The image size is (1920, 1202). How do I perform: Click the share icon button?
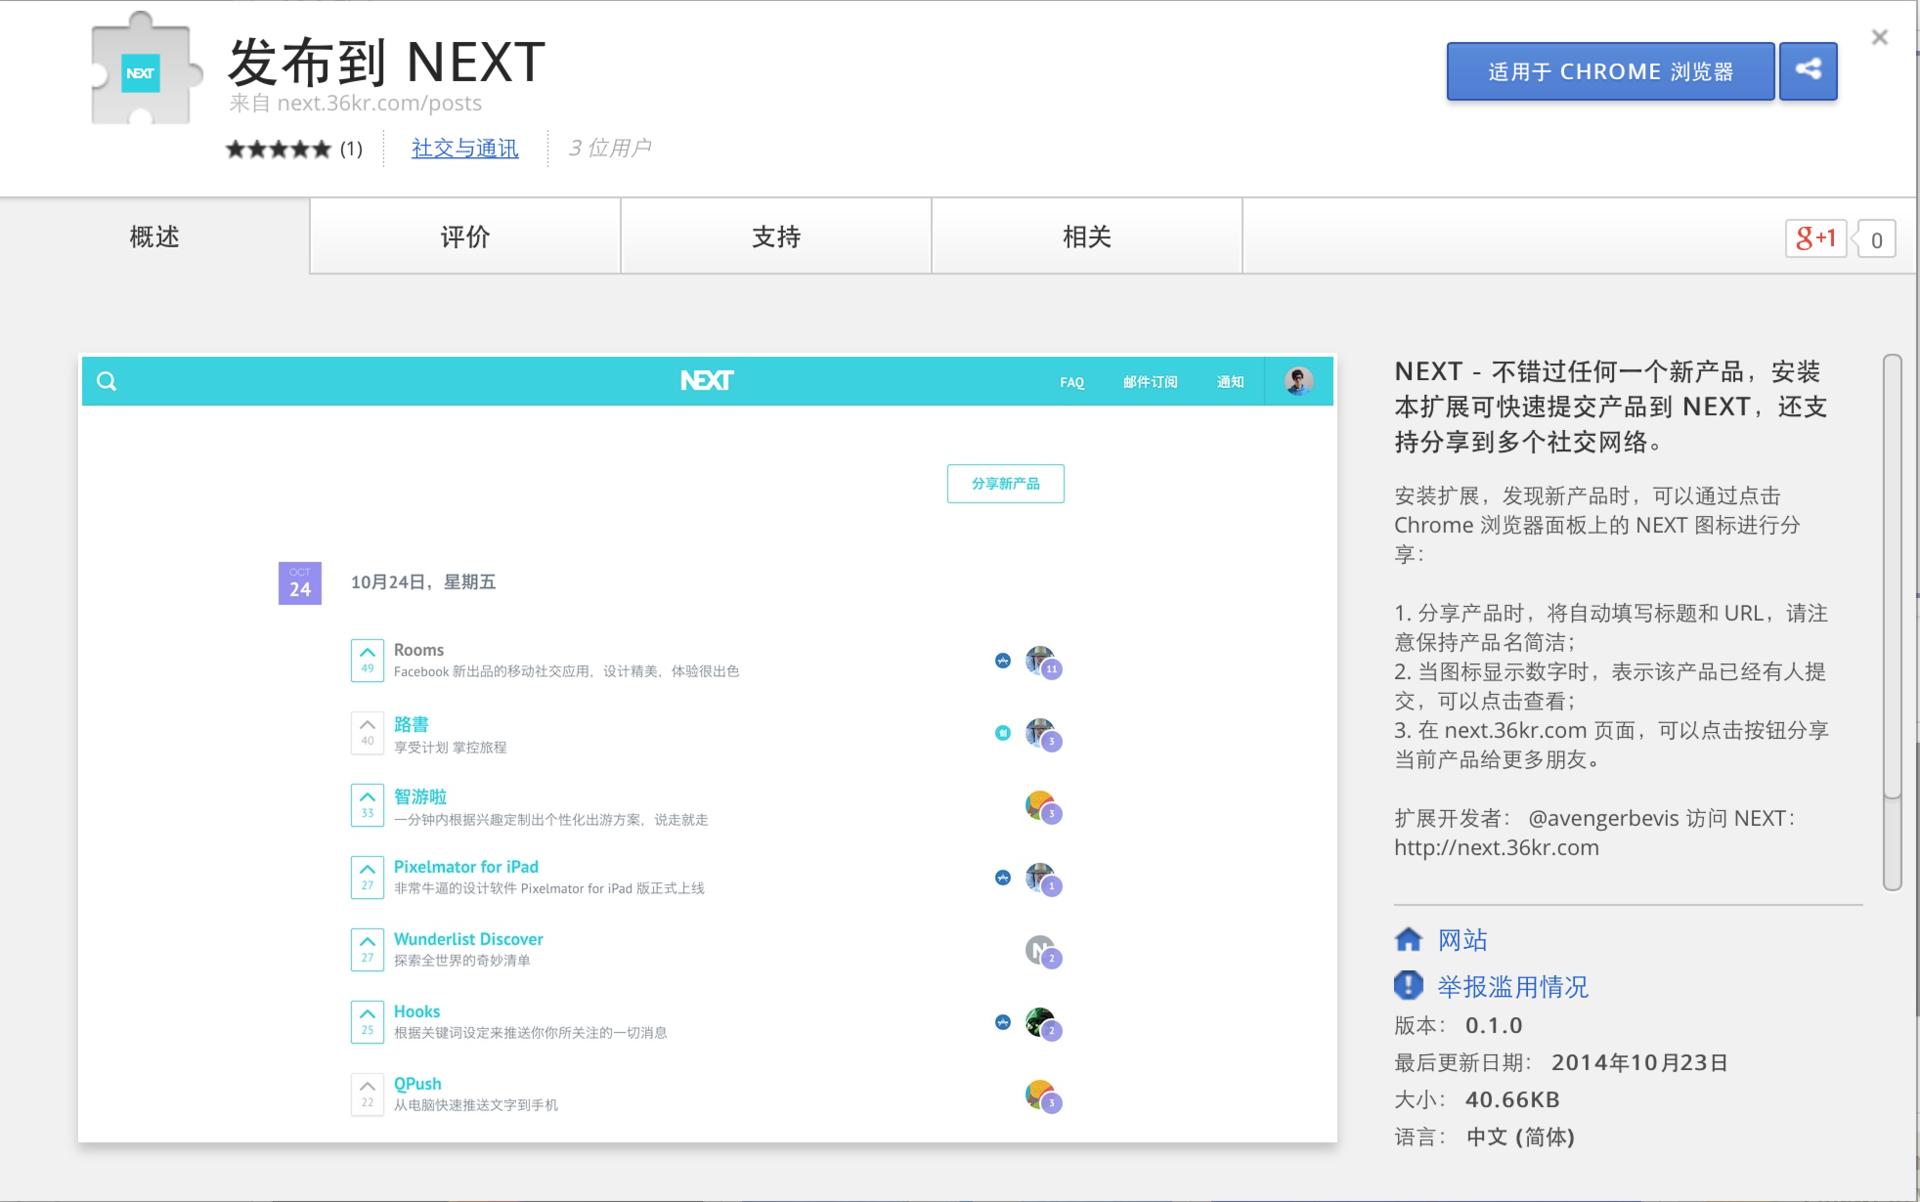(x=1808, y=71)
